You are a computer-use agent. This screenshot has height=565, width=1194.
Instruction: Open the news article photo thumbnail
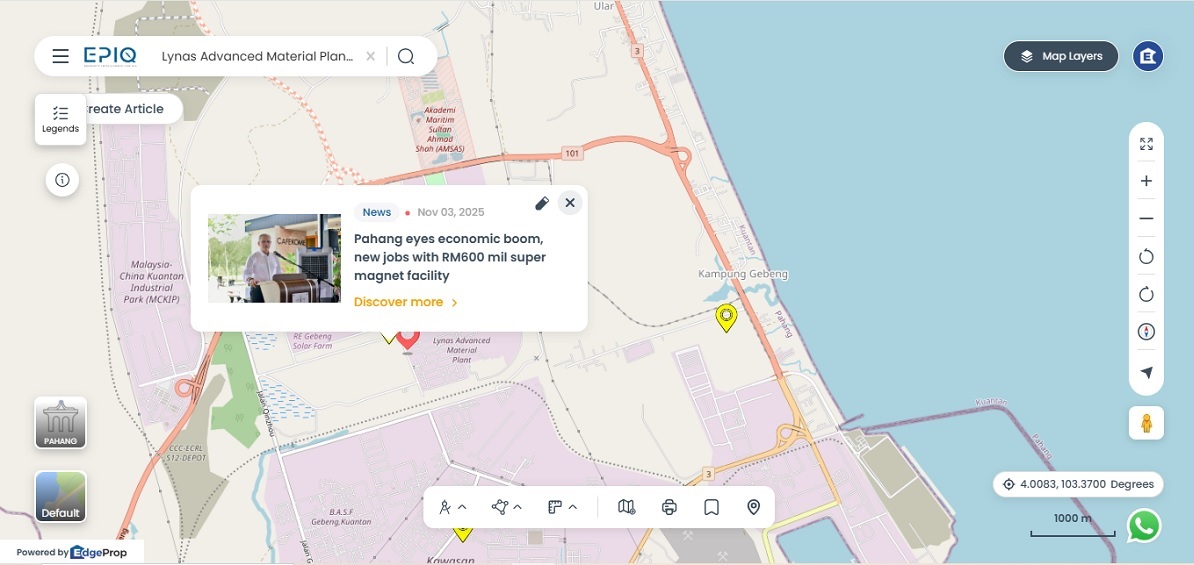(x=274, y=258)
